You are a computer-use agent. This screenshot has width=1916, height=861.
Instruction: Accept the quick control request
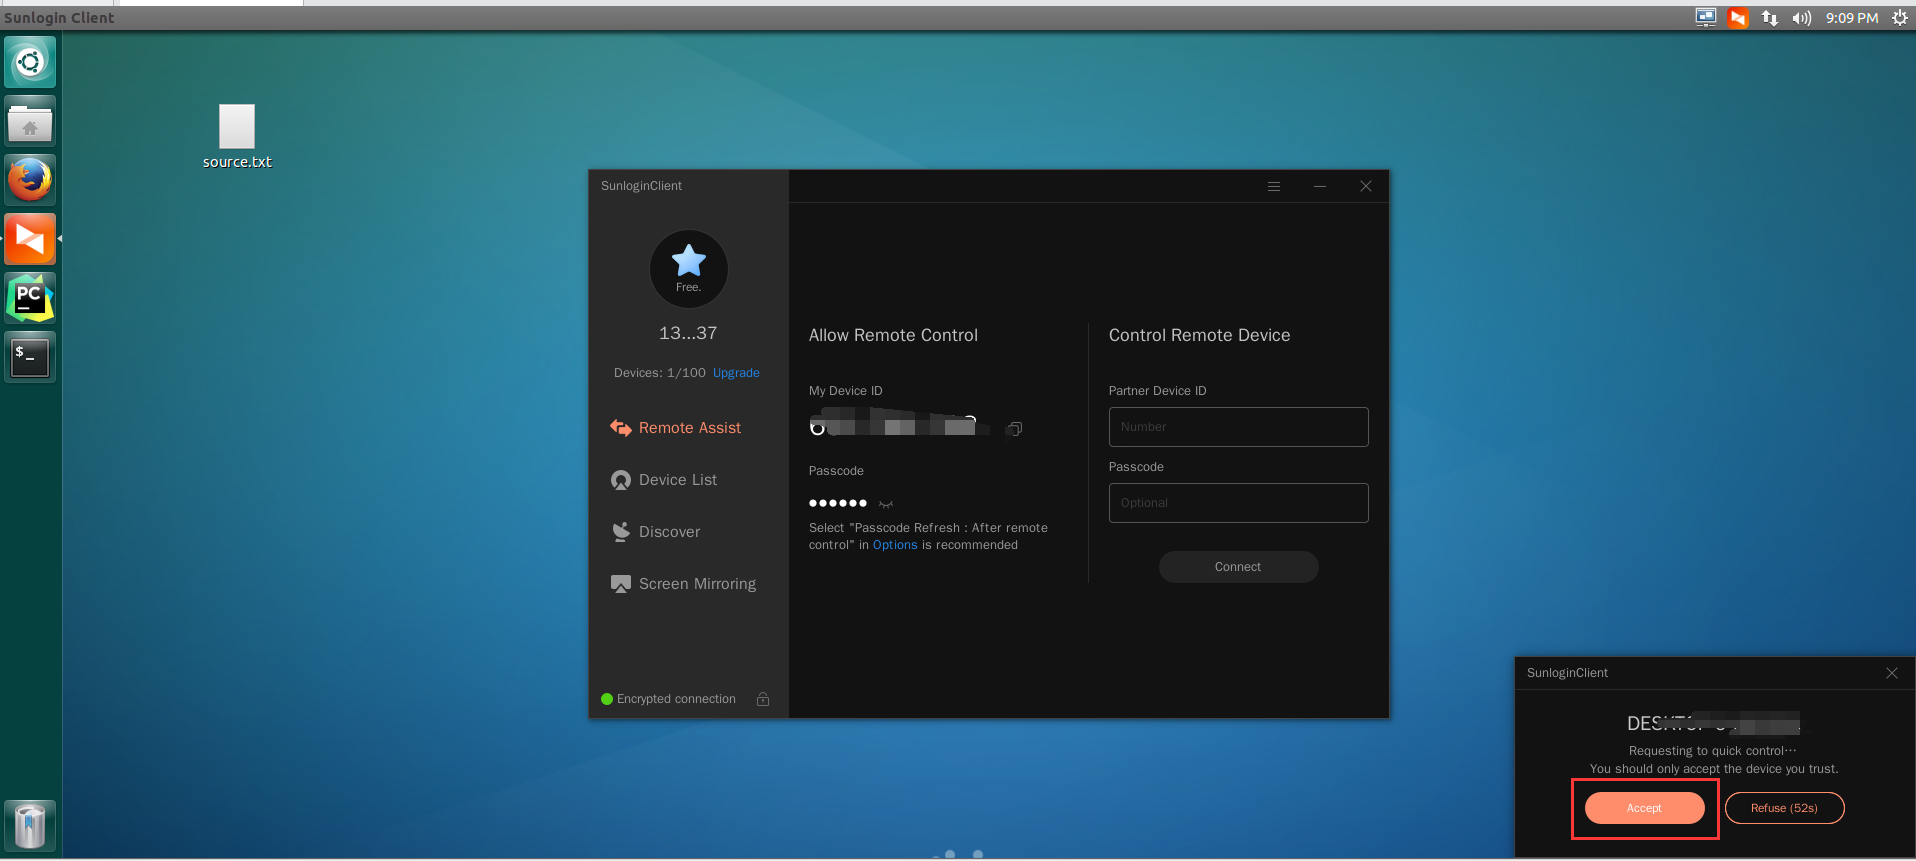pos(1644,808)
